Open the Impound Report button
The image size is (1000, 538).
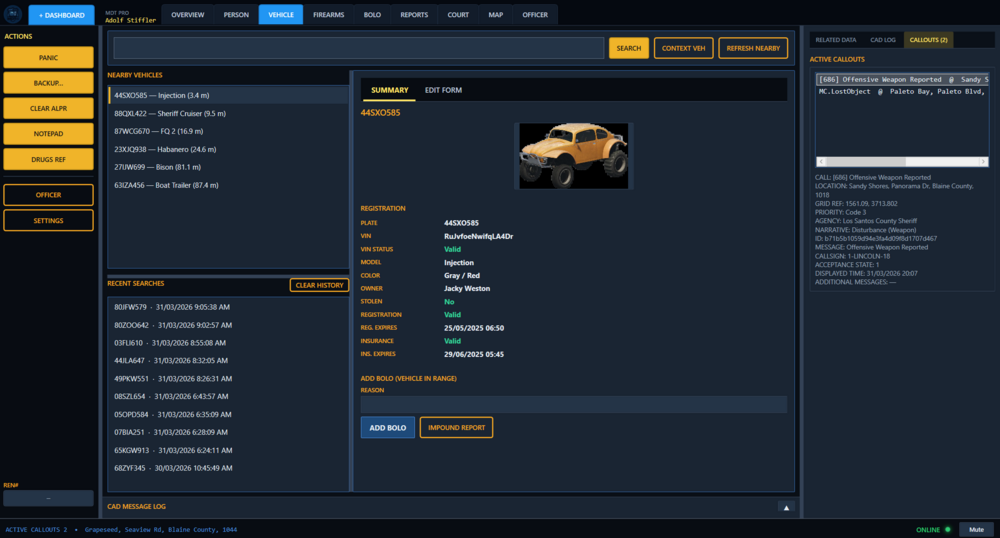click(457, 428)
